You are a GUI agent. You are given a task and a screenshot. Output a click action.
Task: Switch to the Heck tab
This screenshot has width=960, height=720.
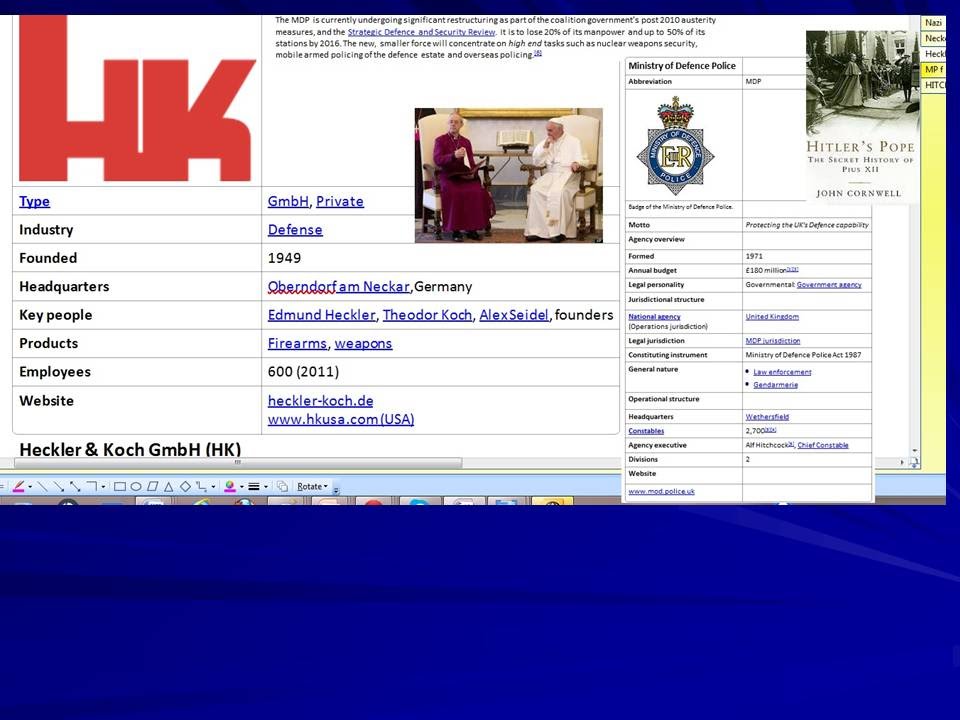[x=934, y=54]
